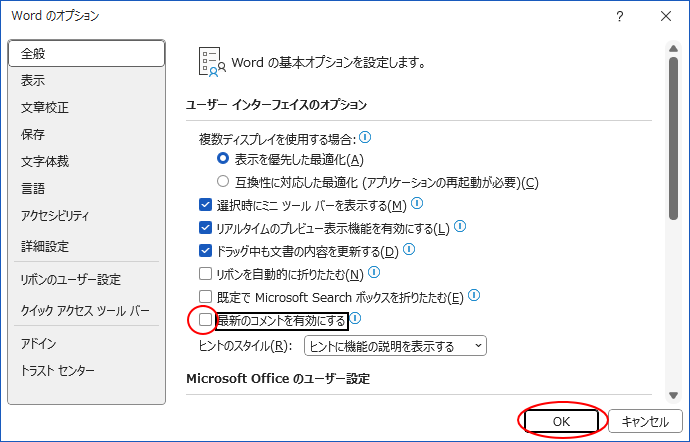Open the 文字体裁 category
The width and height of the screenshot is (690, 442).
87,162
